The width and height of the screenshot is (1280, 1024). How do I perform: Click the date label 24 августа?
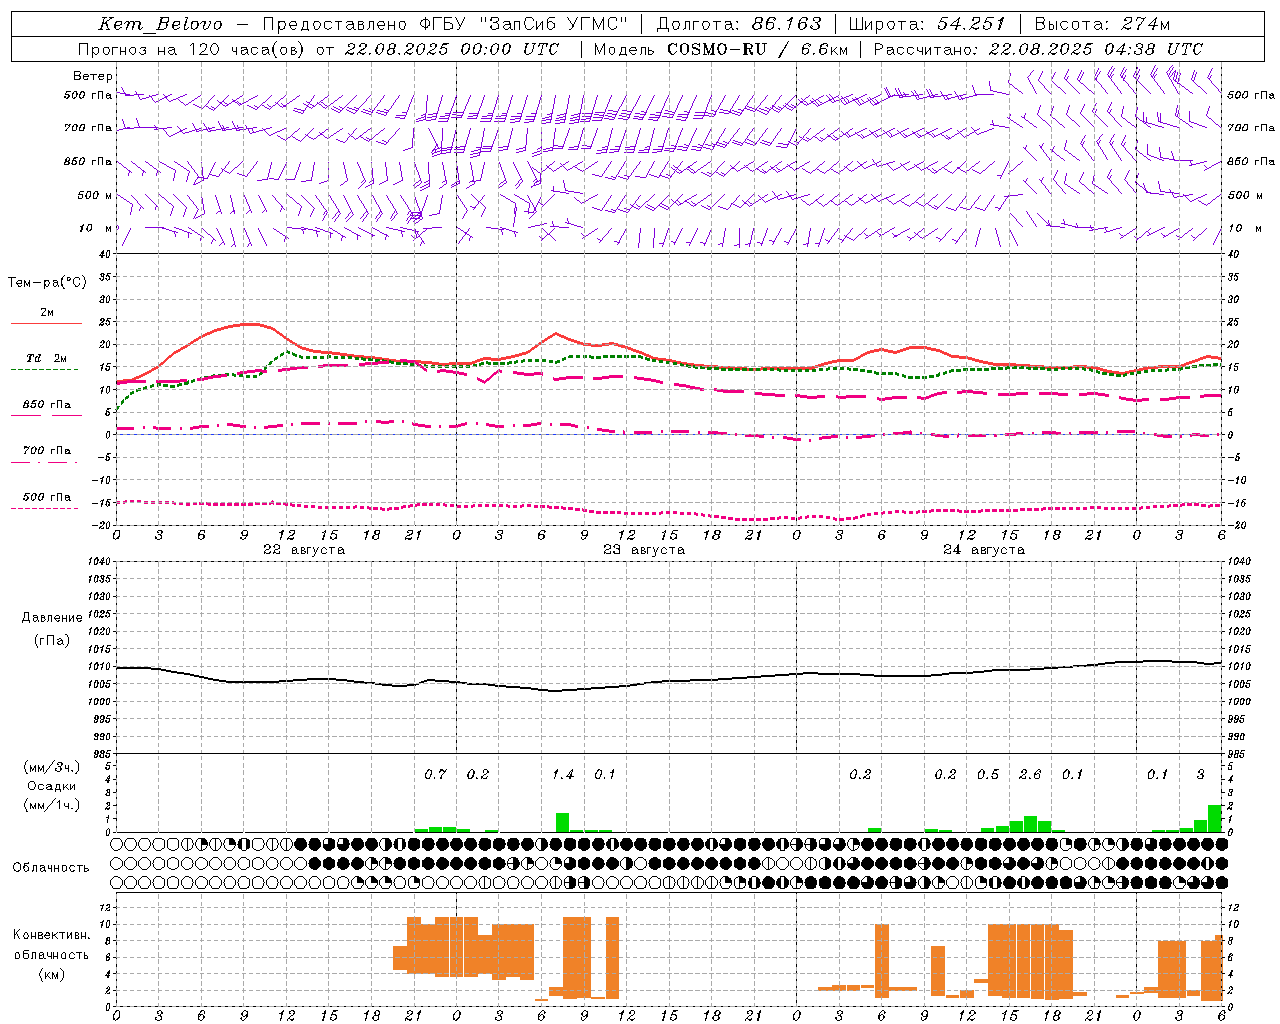click(x=984, y=550)
